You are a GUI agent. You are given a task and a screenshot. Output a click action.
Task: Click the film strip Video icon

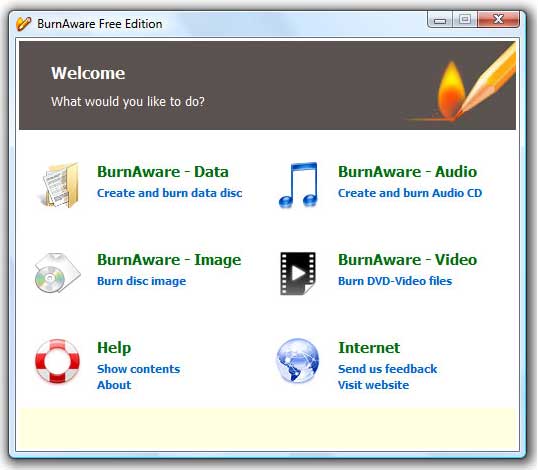[x=298, y=273]
